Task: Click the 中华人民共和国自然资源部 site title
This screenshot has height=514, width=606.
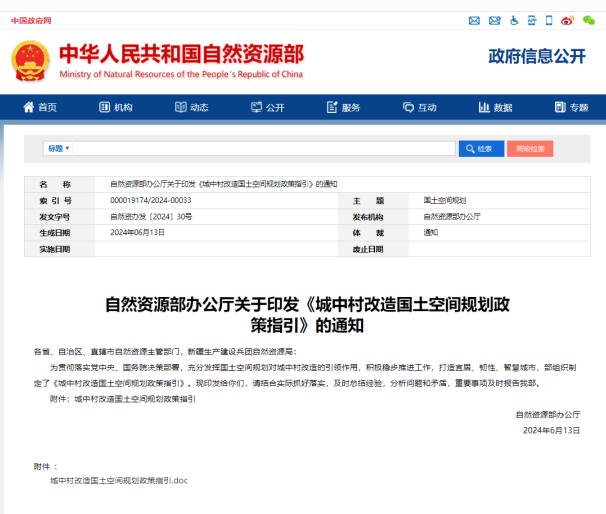Action: click(x=181, y=54)
